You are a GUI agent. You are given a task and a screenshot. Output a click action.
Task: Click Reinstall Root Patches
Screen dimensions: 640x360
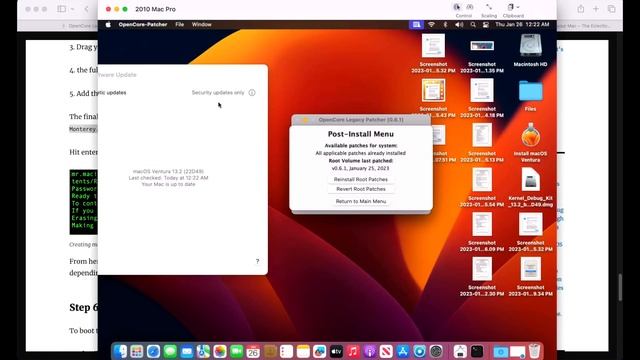click(361, 179)
